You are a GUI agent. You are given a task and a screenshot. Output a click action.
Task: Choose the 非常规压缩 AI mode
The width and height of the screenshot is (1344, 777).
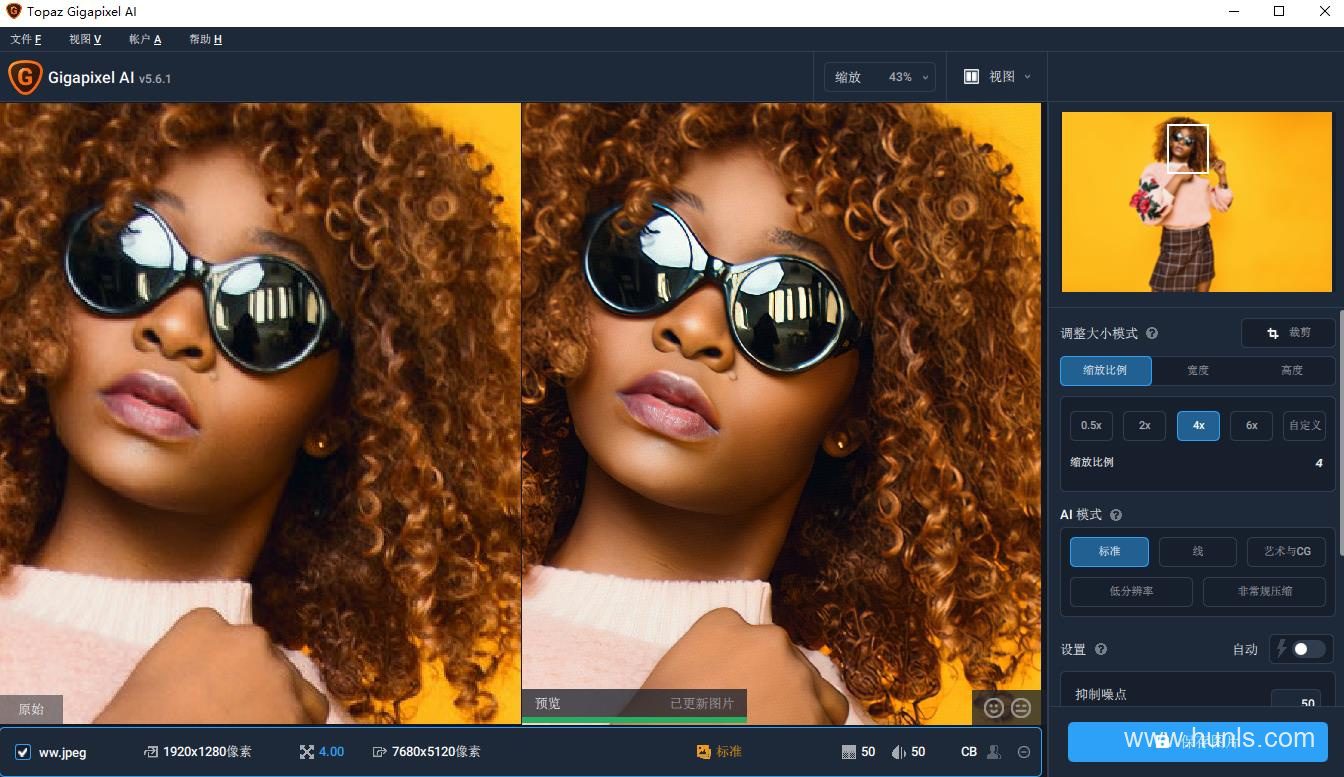tap(1265, 591)
